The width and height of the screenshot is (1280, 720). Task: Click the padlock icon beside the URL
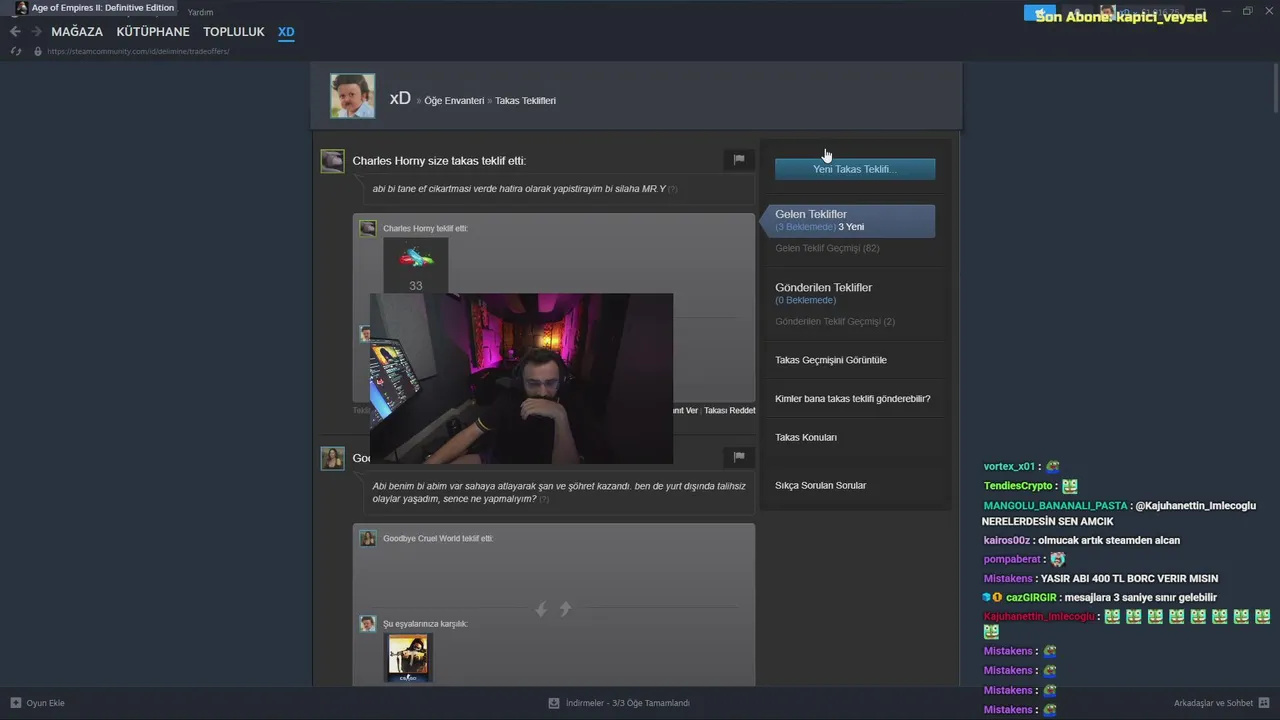tap(38, 51)
